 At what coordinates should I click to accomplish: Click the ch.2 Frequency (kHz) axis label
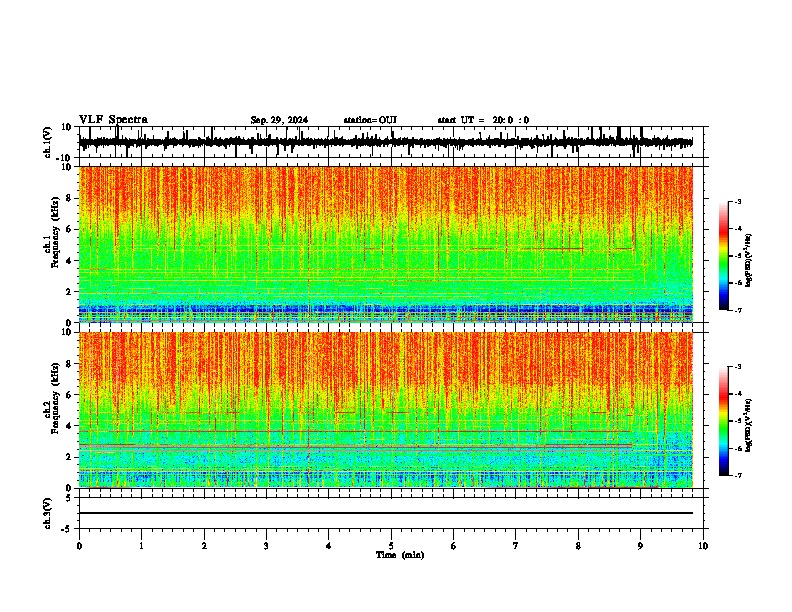[52, 398]
